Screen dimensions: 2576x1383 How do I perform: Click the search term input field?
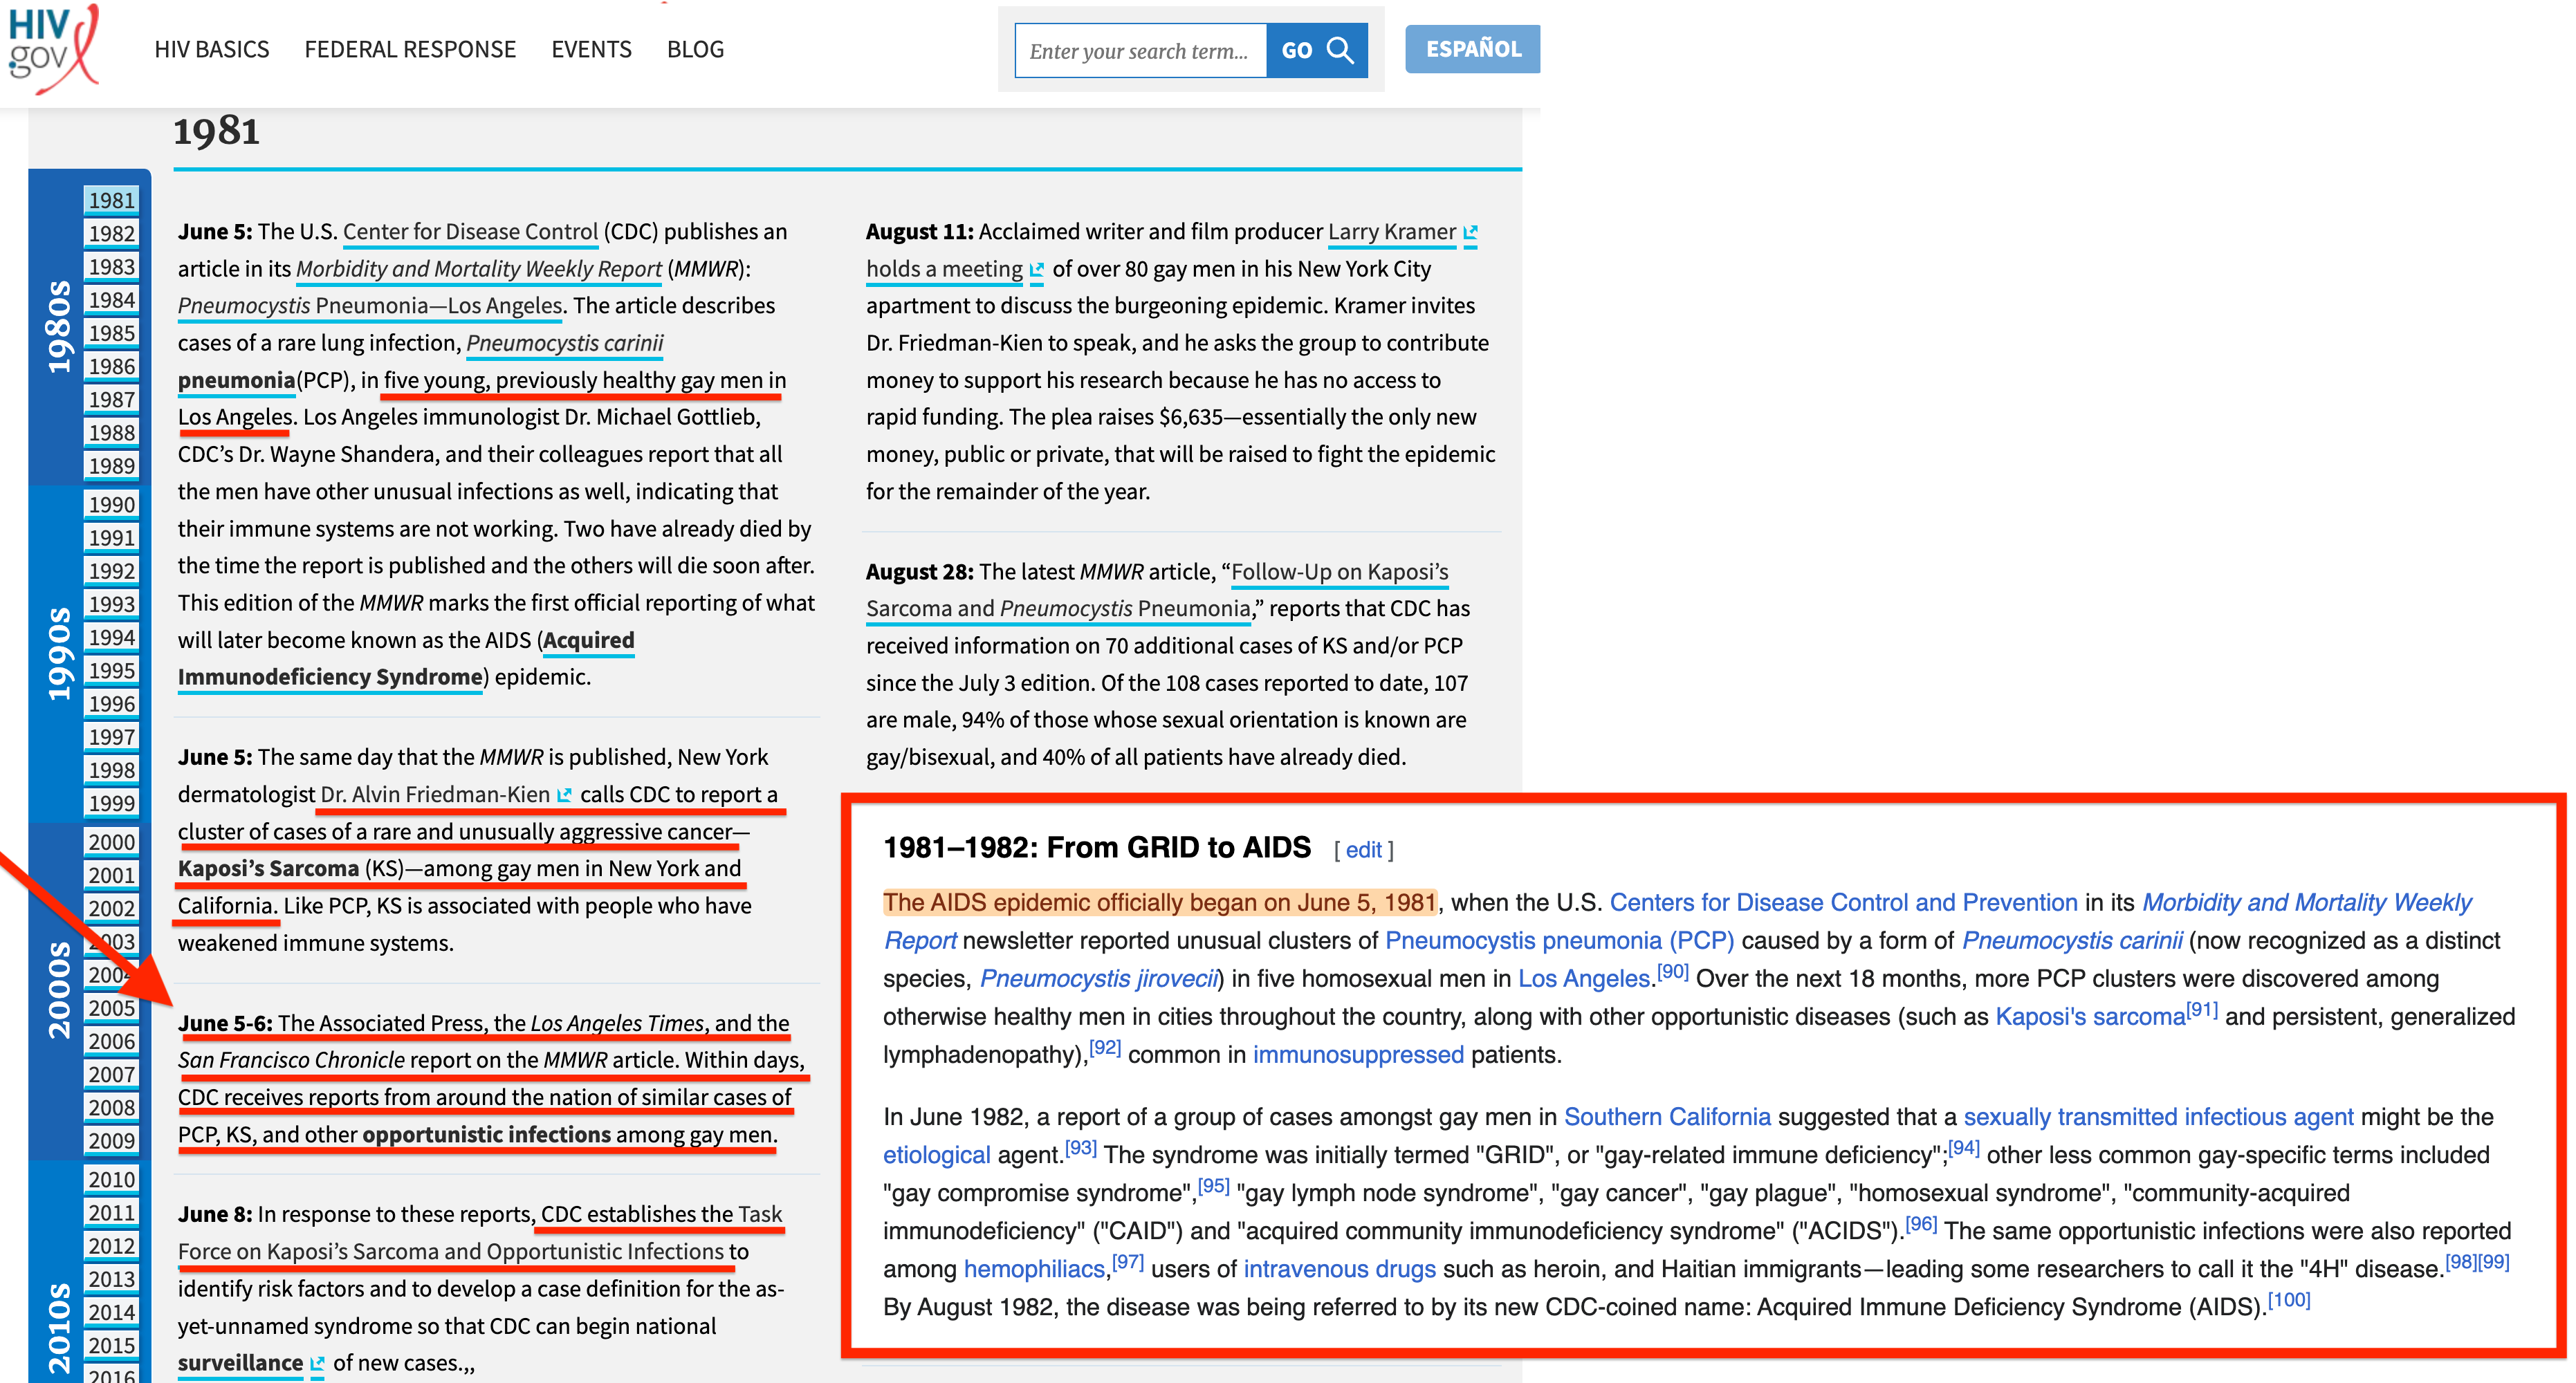[1141, 50]
